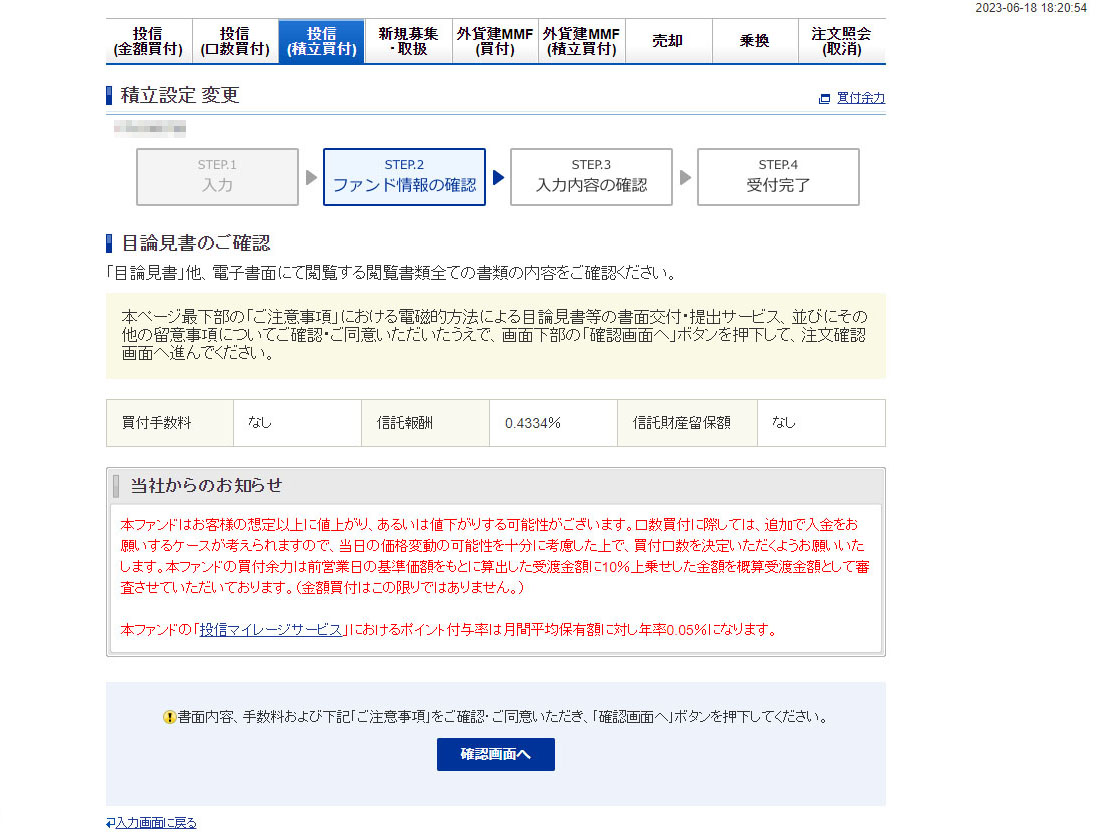1102x839 pixels.
Task: Select the 乗換 tab
Action: click(x=755, y=41)
